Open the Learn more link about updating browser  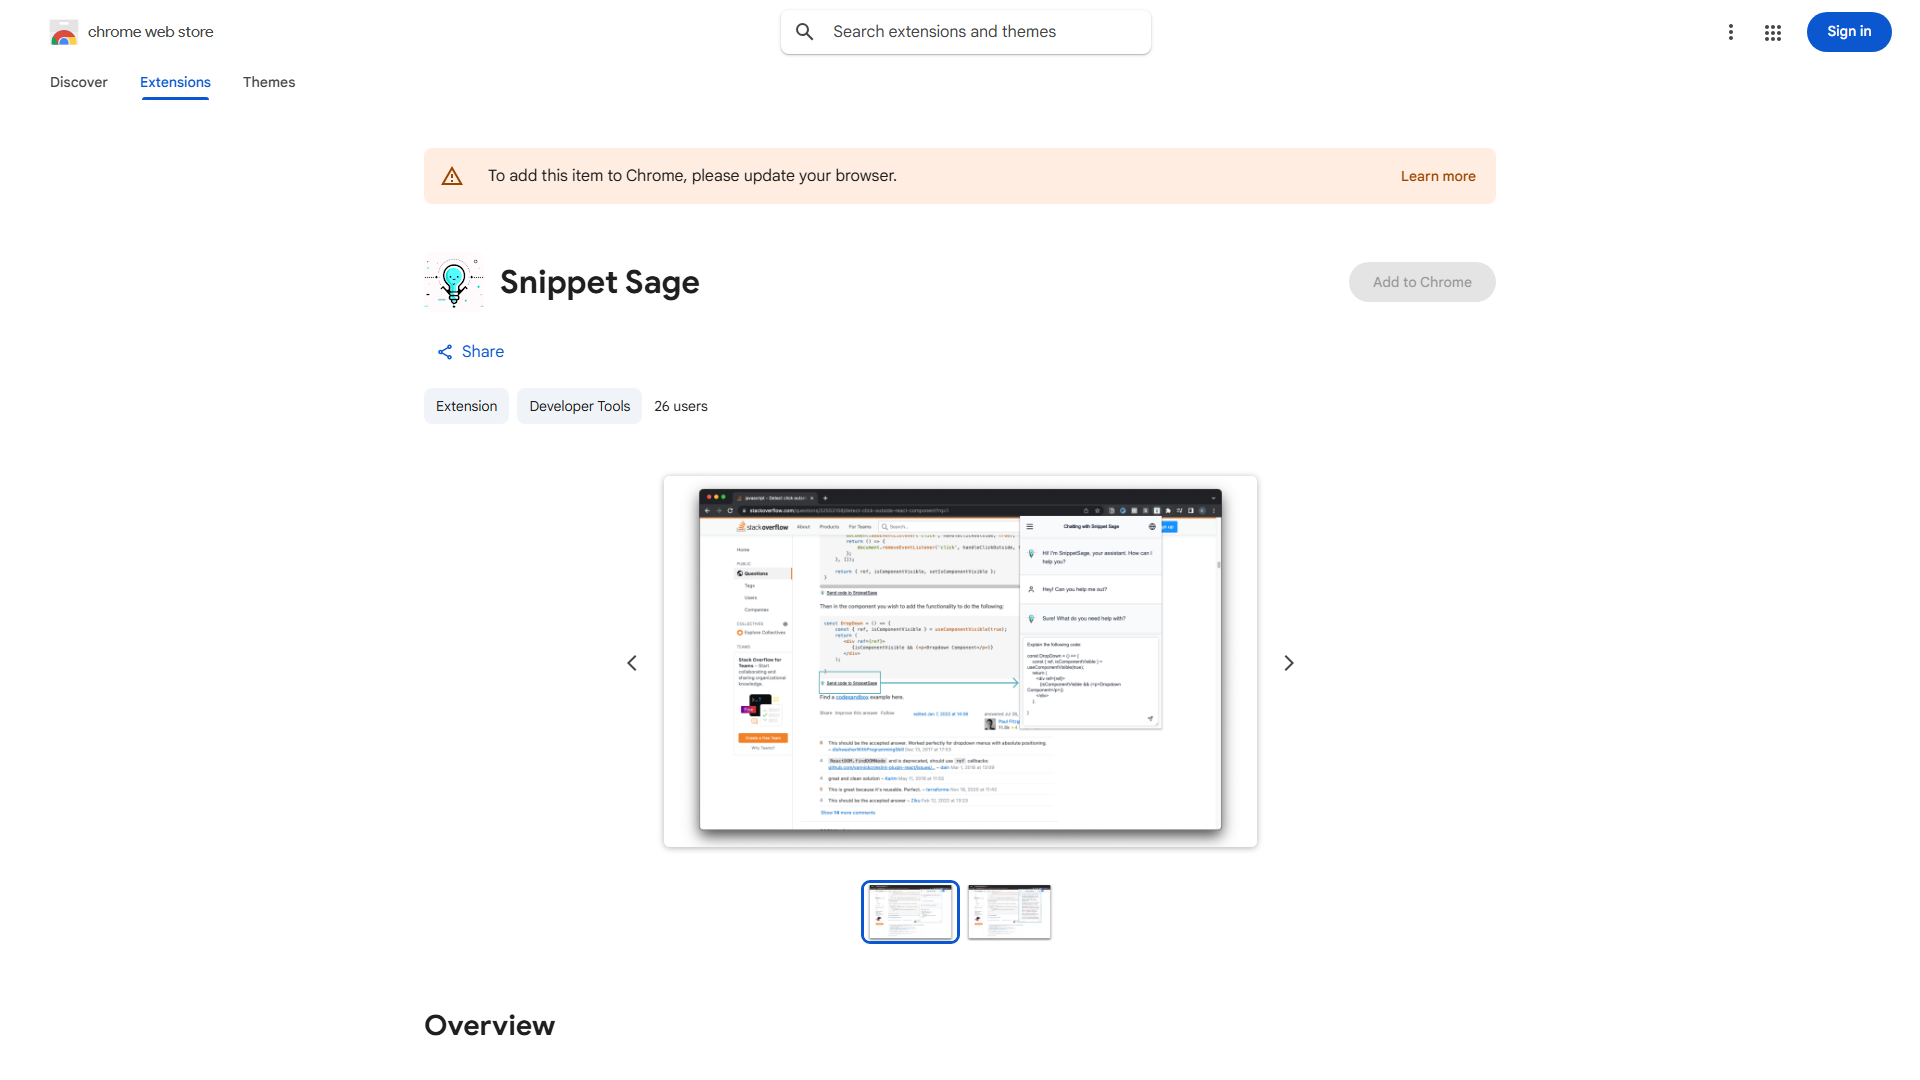(x=1438, y=175)
